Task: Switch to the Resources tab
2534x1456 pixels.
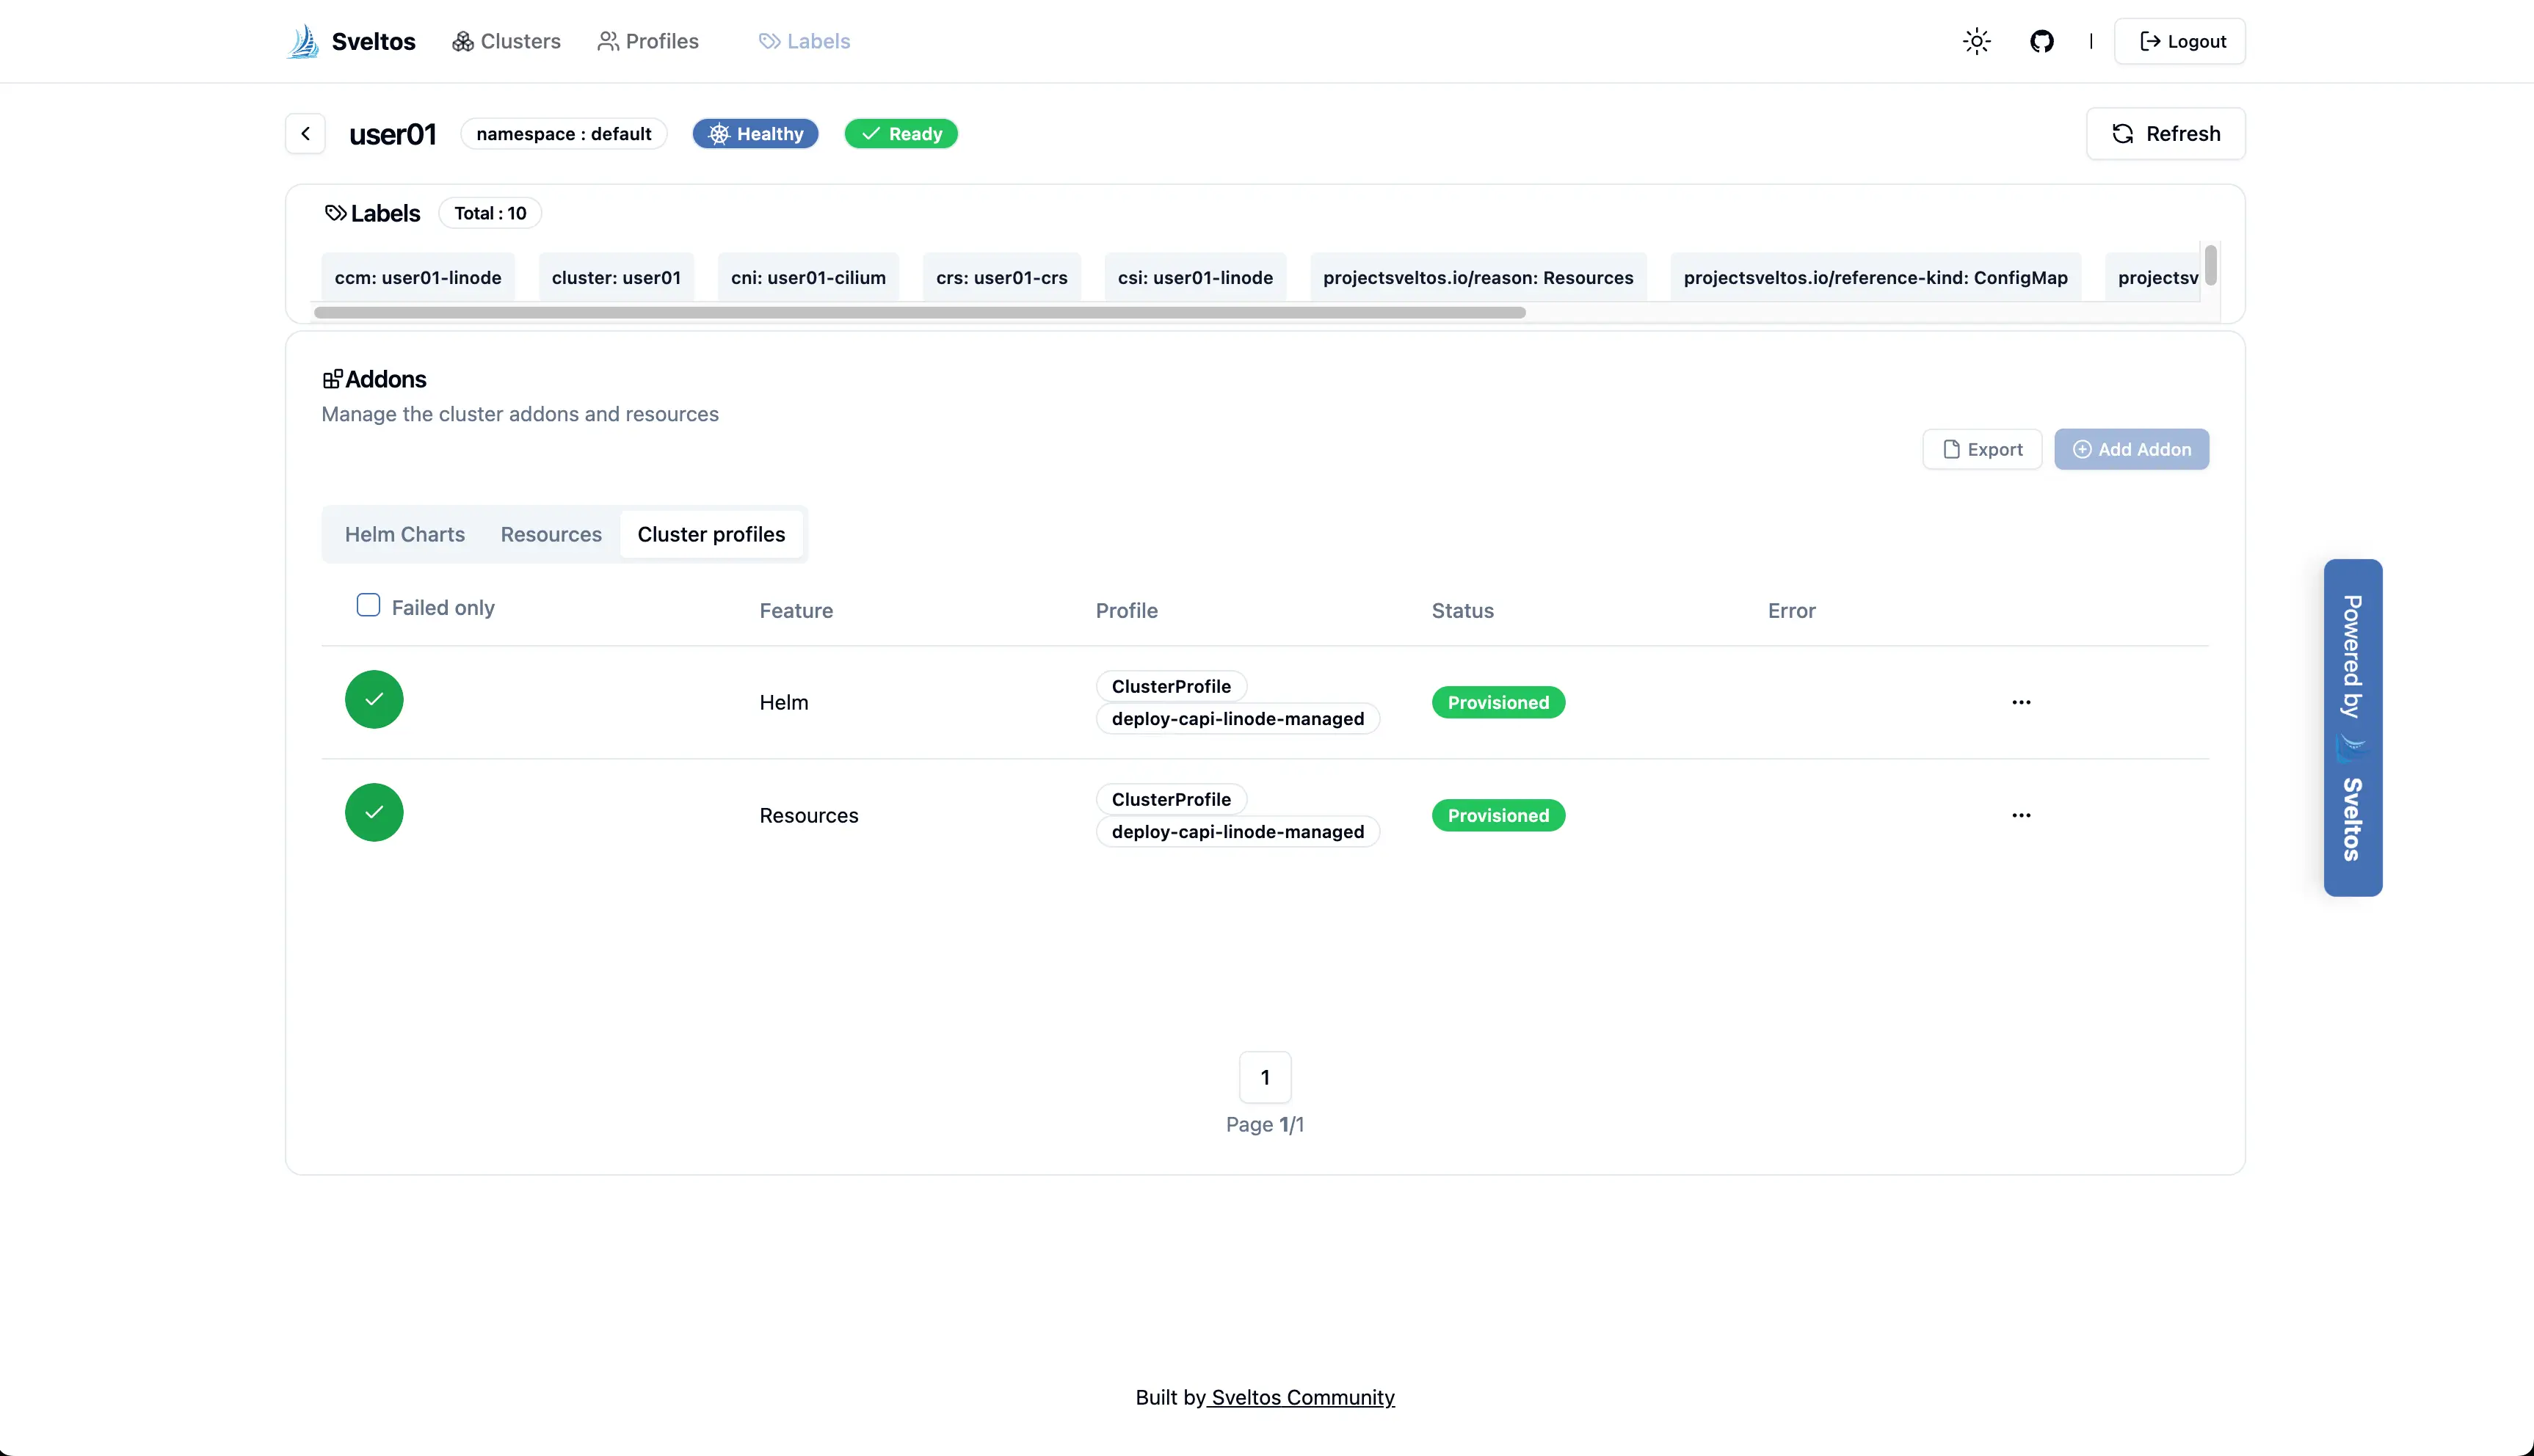Action: click(551, 534)
